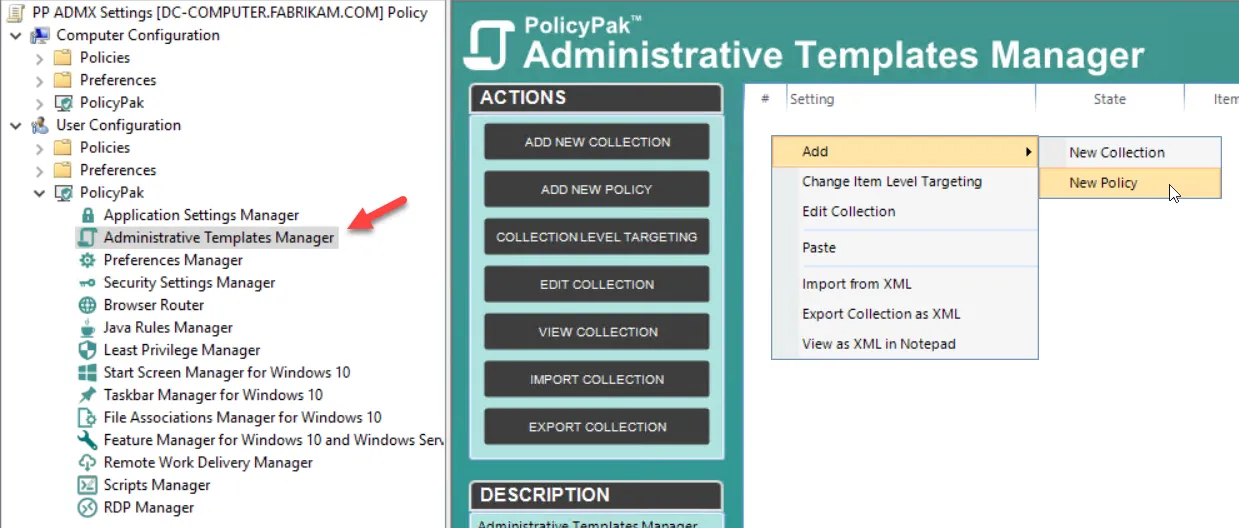The width and height of the screenshot is (1239, 528).
Task: Click the ADD NEW COLLECTION button
Action: tap(597, 142)
